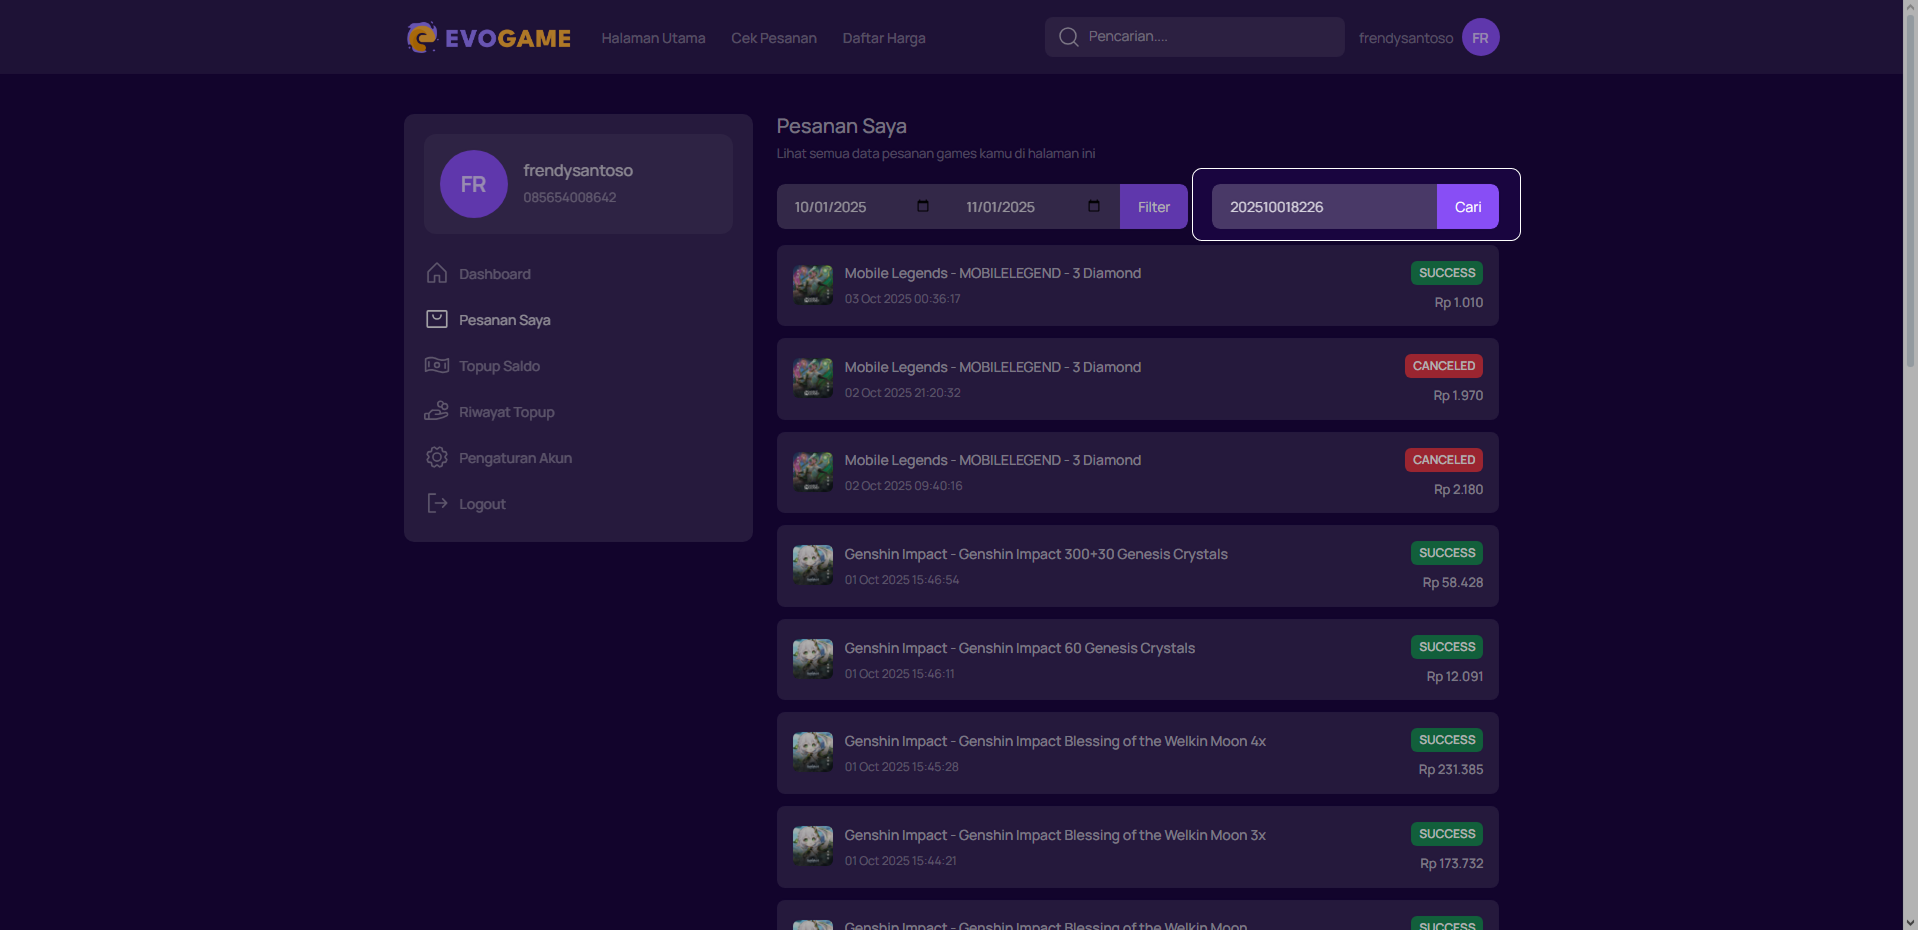Click the CANCELED badge on the Rp 2.180 order

coord(1444,460)
